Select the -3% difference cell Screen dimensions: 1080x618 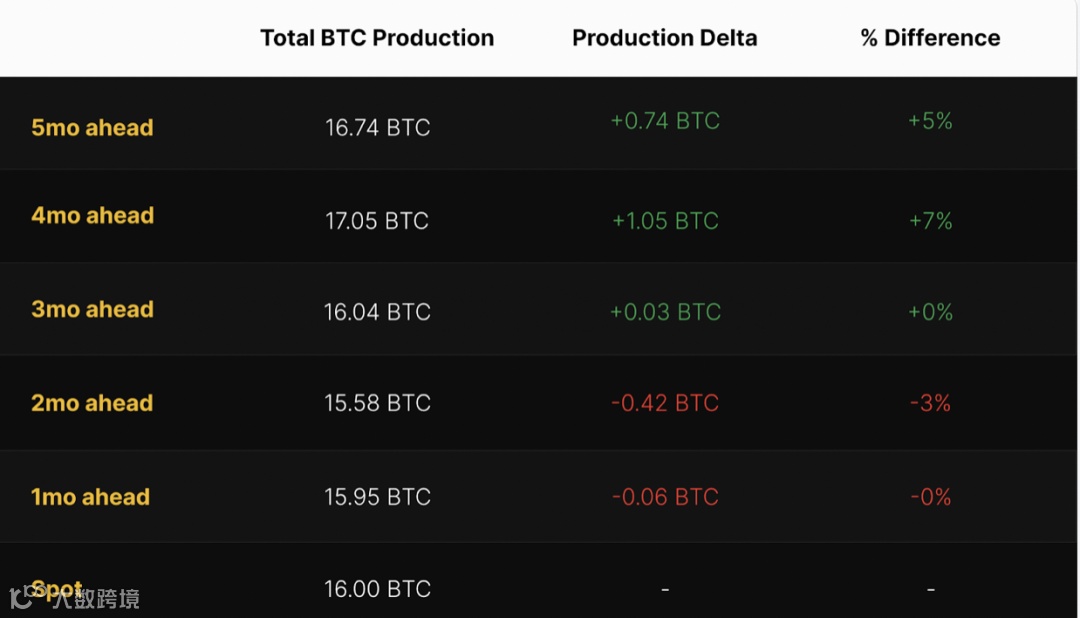tap(930, 404)
